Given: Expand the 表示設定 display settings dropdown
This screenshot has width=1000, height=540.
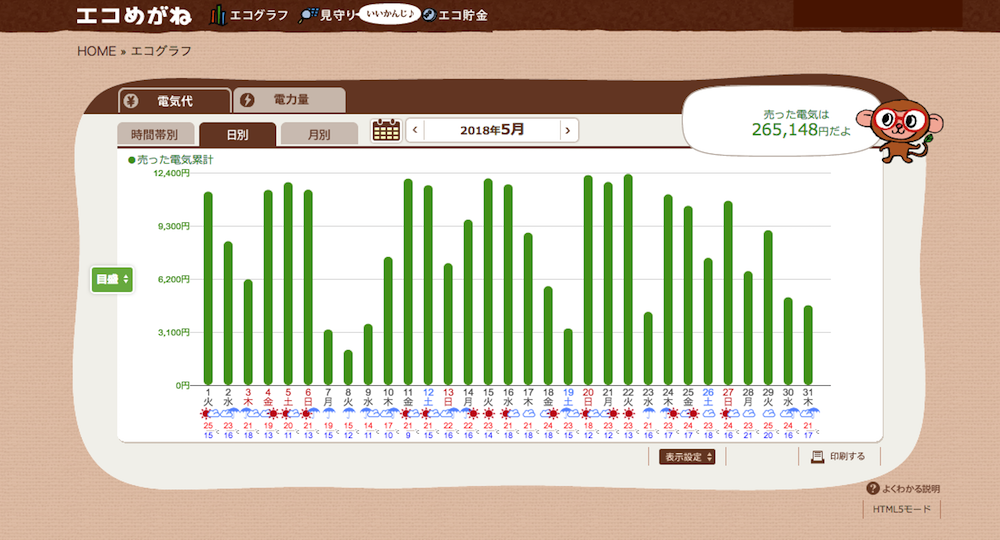Looking at the screenshot, I should (688, 457).
